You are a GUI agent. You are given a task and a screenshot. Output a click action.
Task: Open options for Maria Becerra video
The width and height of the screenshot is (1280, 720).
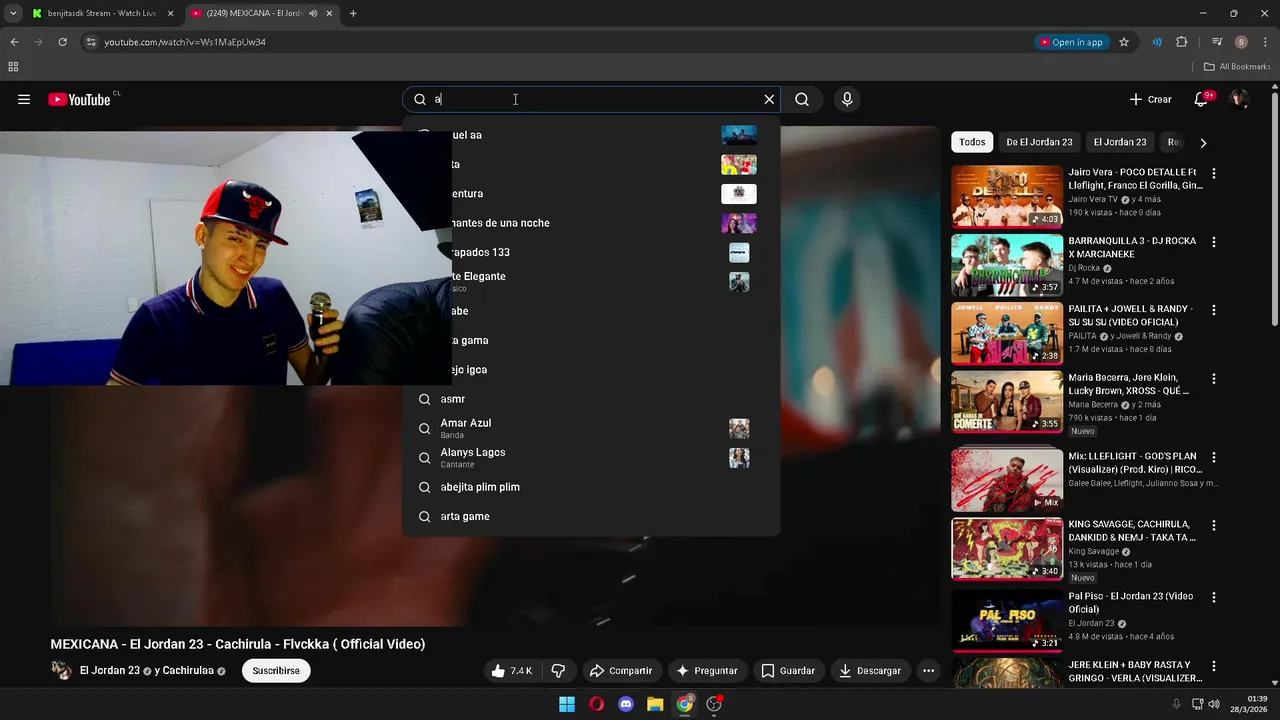click(1214, 379)
